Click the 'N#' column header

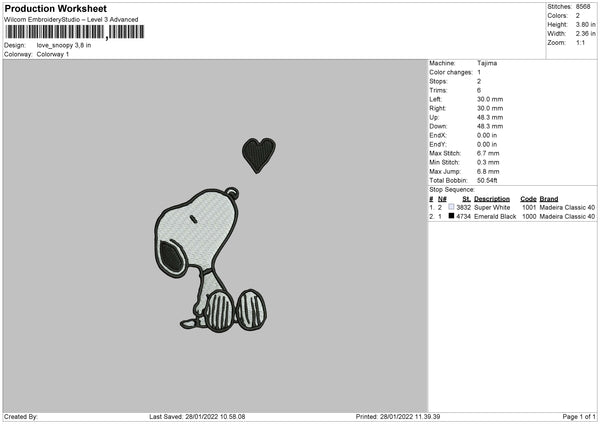pos(442,199)
